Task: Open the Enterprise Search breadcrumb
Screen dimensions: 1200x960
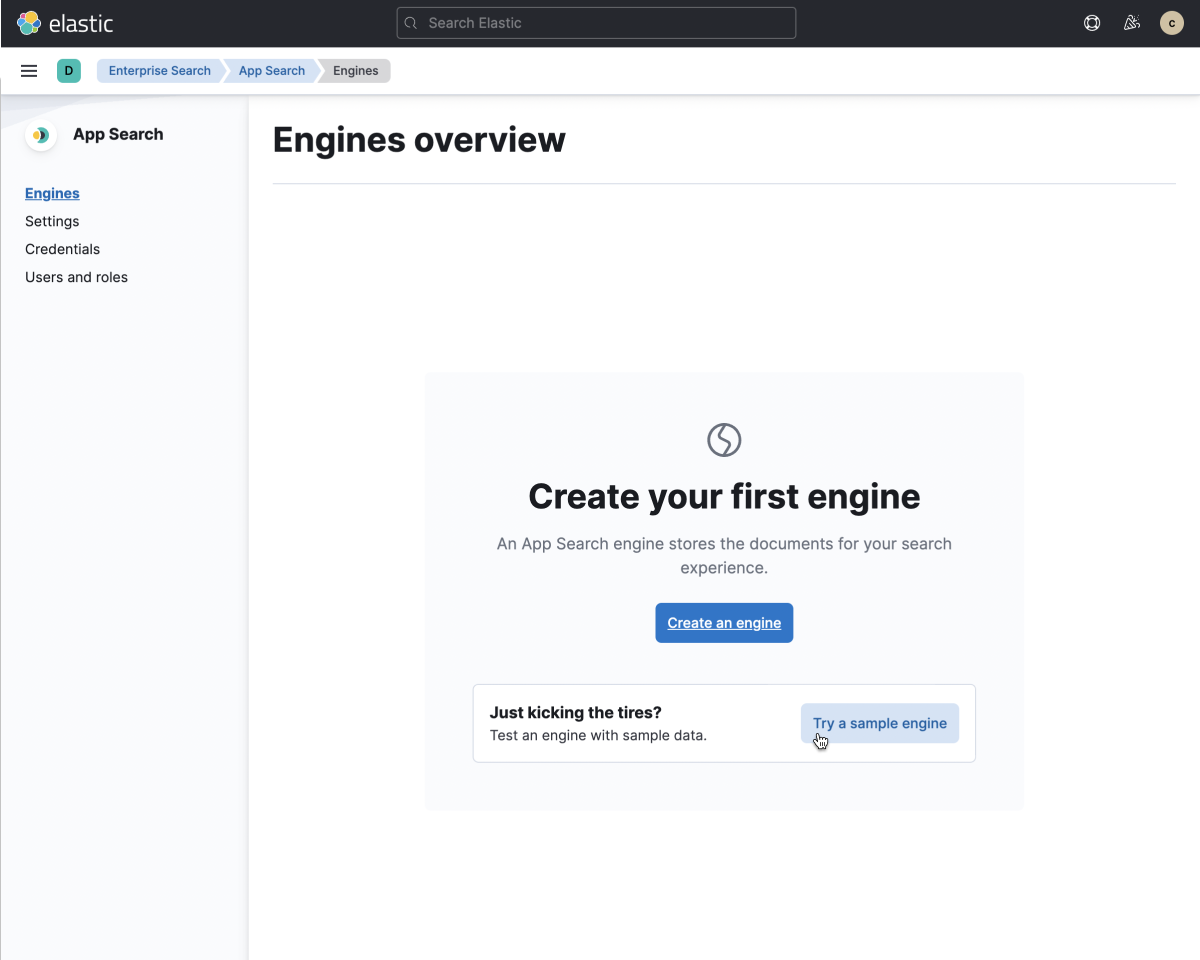Action: 159,70
